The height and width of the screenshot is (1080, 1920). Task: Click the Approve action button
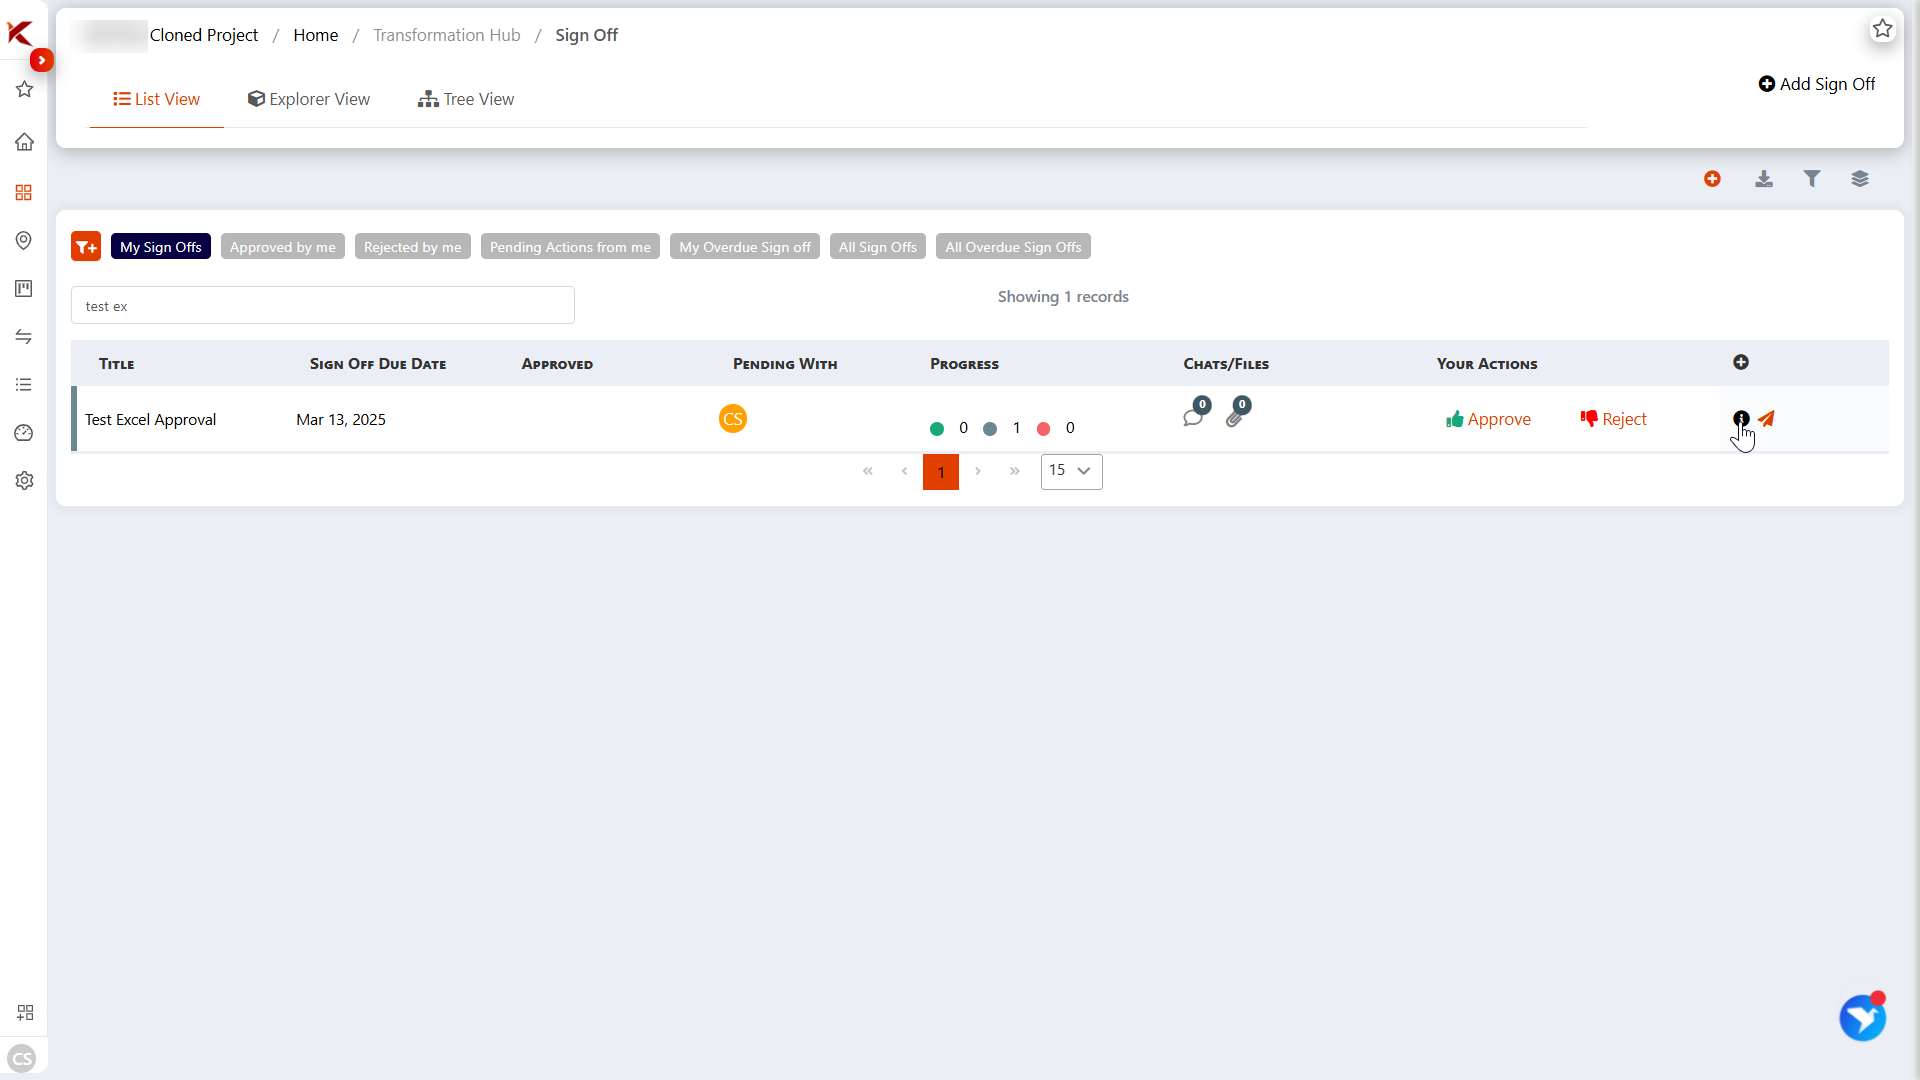[x=1488, y=419]
